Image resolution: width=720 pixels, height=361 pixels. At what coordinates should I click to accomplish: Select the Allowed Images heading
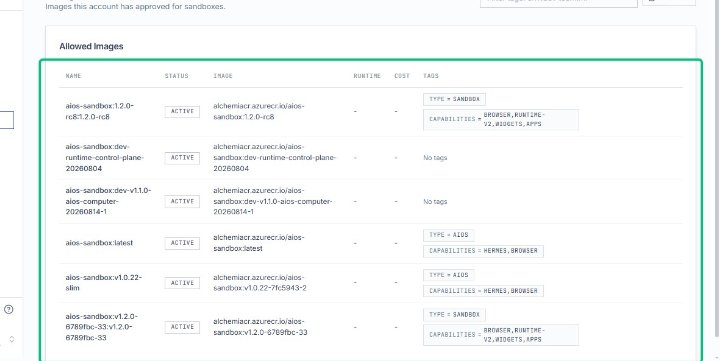[x=91, y=46]
